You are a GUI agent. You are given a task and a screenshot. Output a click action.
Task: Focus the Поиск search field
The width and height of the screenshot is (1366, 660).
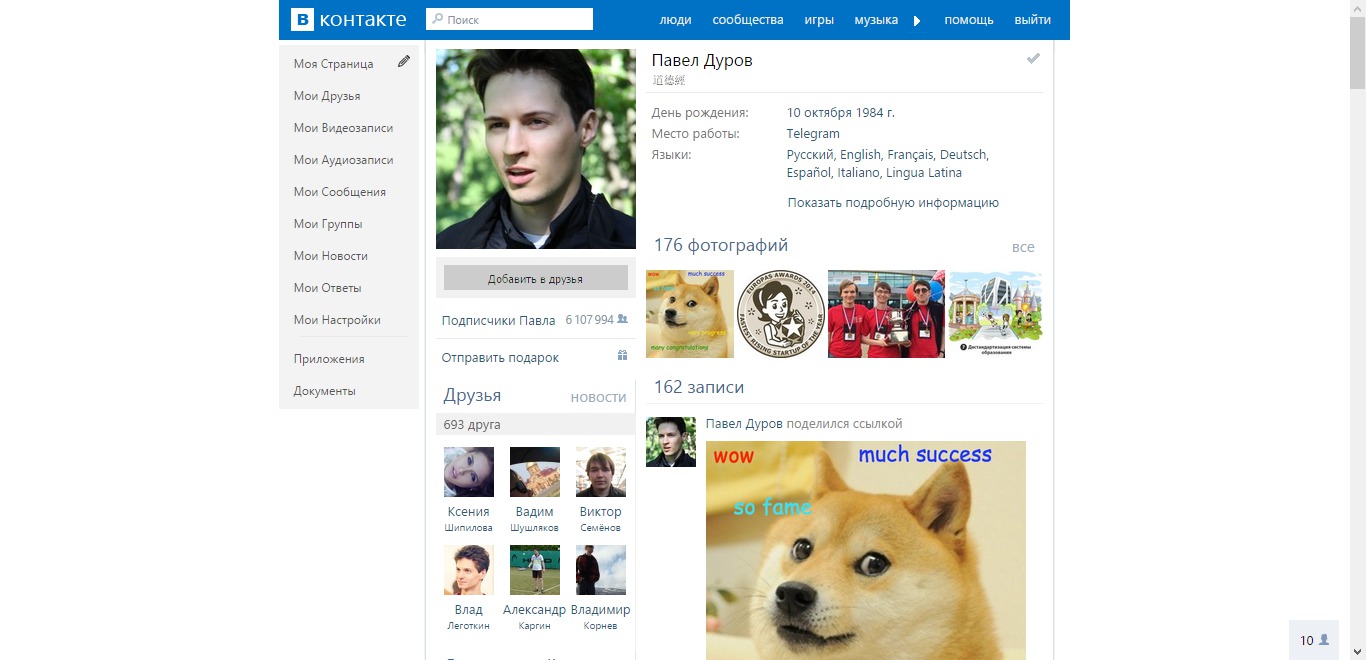[509, 19]
